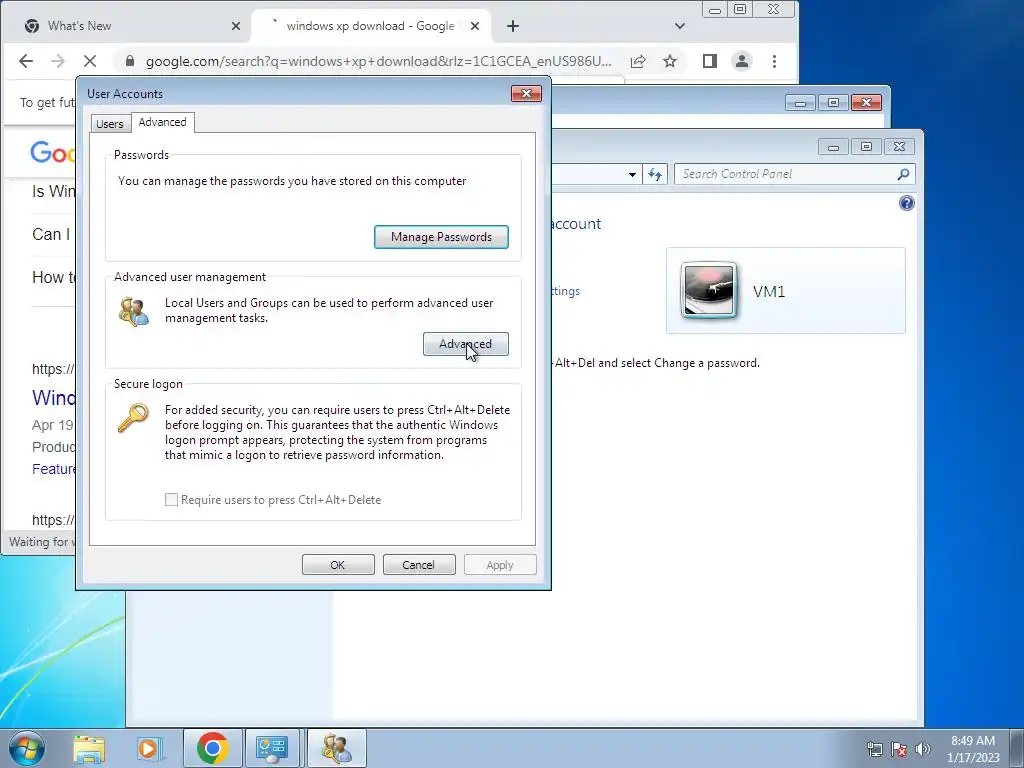Open a new Chrome tab
The height and width of the screenshot is (768, 1024).
click(513, 26)
